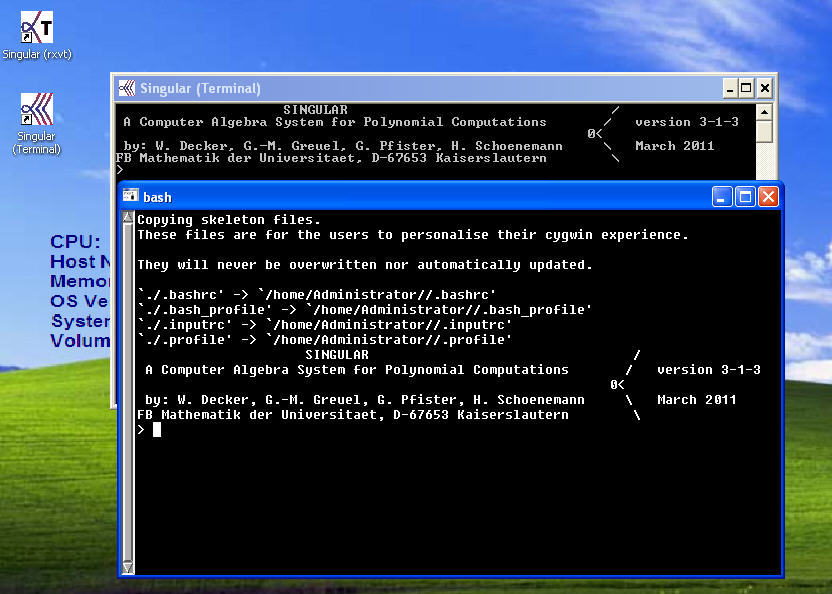Click 'FB Mathematik der Universitaet' line in bash
The image size is (832, 594).
click(352, 415)
